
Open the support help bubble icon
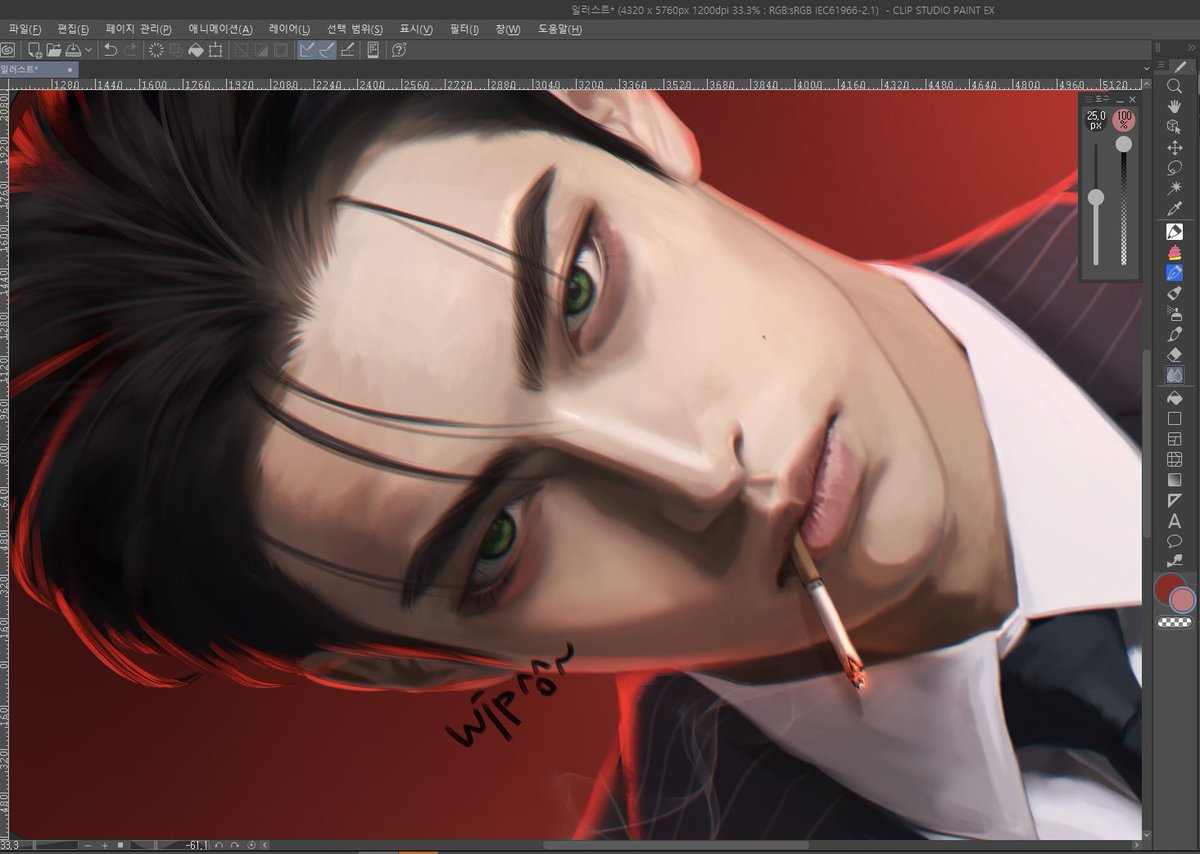click(398, 49)
